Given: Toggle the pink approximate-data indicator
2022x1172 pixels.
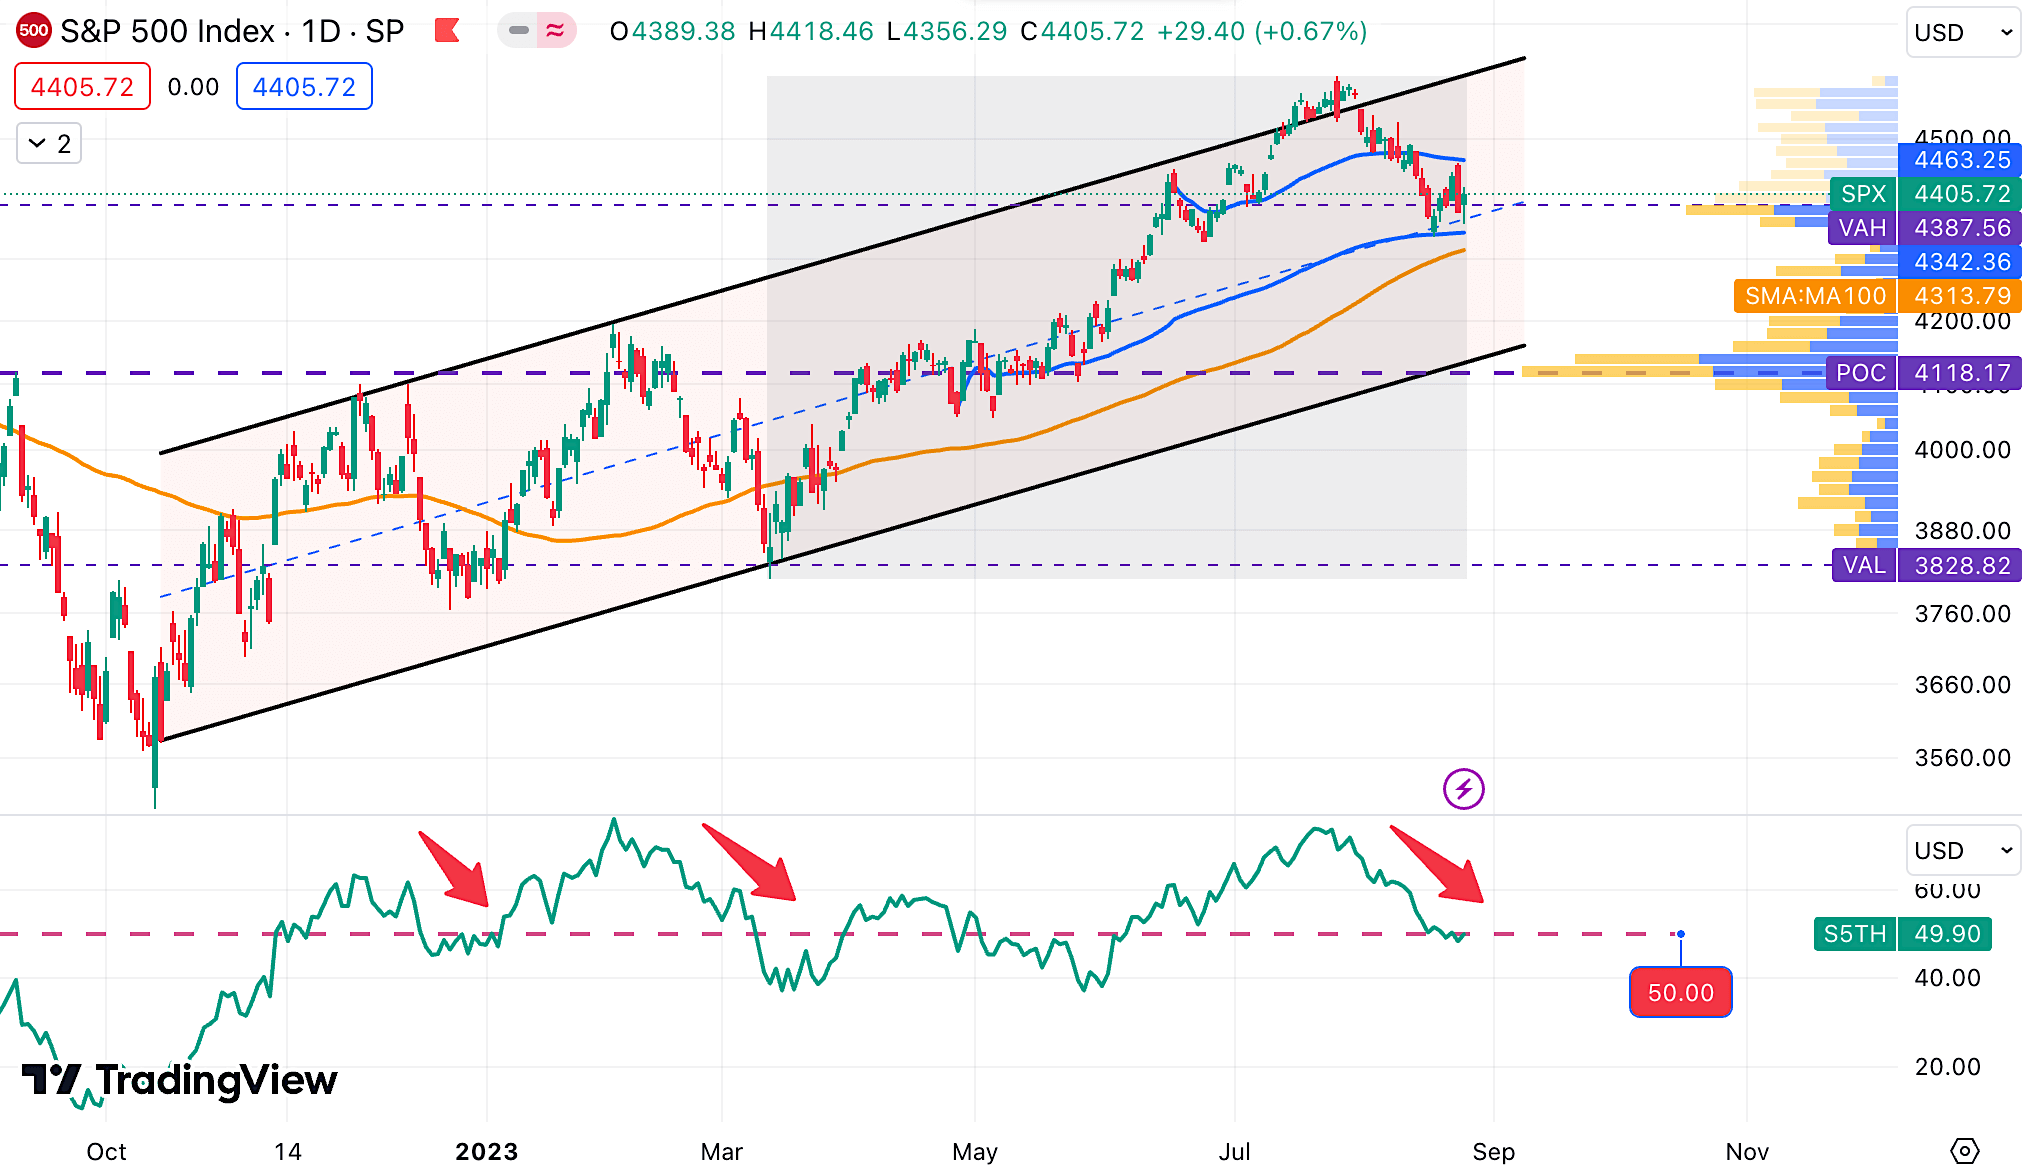Looking at the screenshot, I should pos(555,31).
